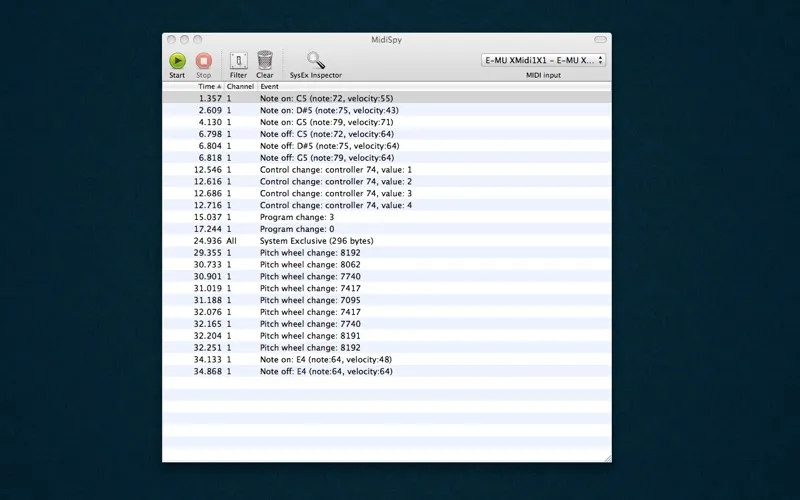This screenshot has height=500, width=800.
Task: Open the Filter switch icon
Action: pyautogui.click(x=238, y=60)
